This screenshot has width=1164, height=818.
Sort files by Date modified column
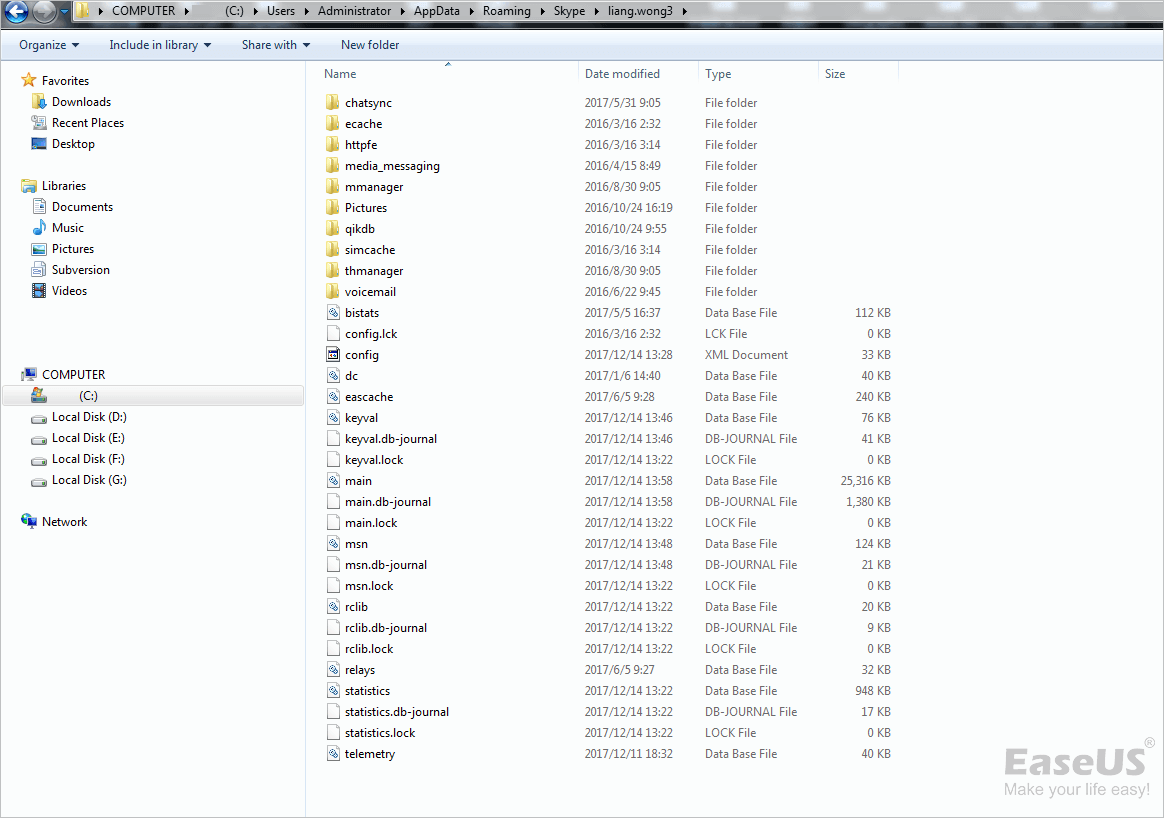click(x=622, y=74)
